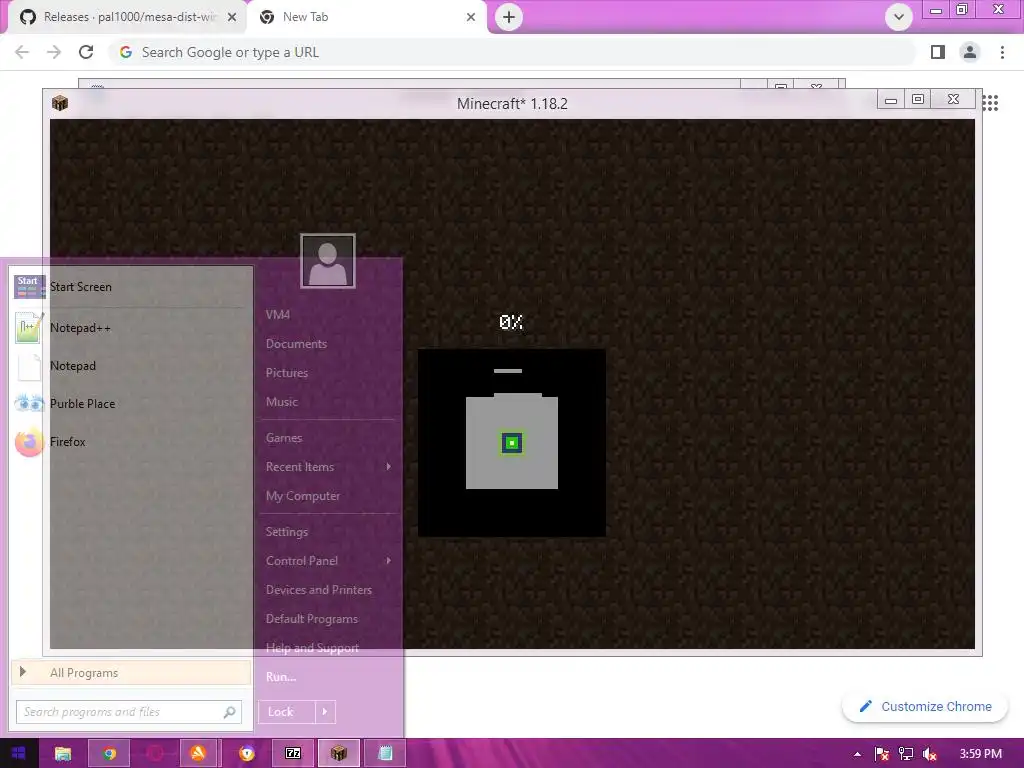1024x768 pixels.
Task: Go back in Chrome
Action: click(x=22, y=52)
